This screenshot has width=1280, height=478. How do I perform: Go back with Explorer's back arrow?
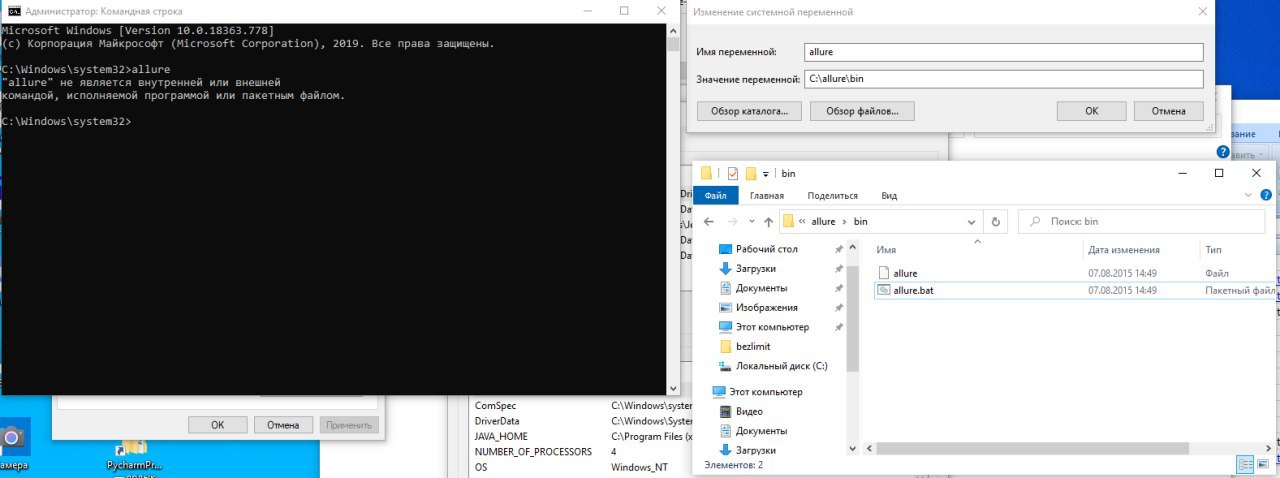pos(708,222)
